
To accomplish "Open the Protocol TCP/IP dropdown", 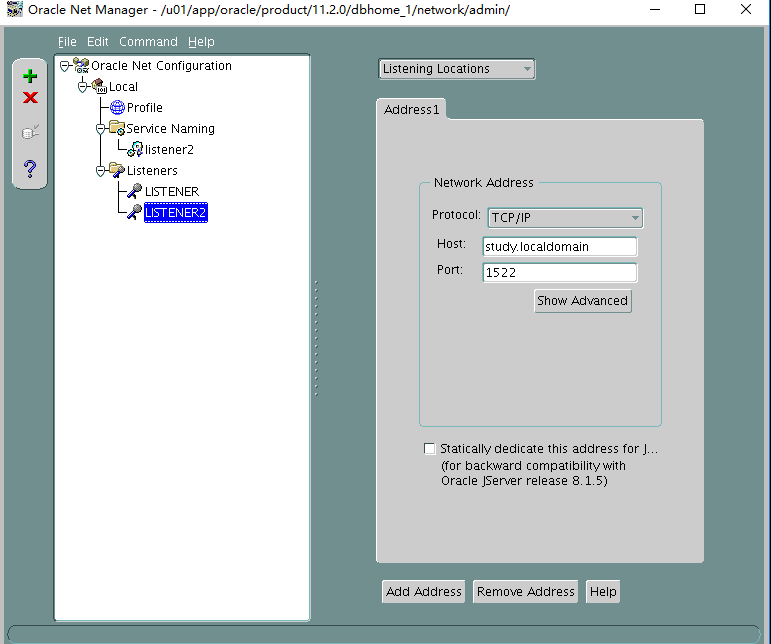I will point(565,217).
